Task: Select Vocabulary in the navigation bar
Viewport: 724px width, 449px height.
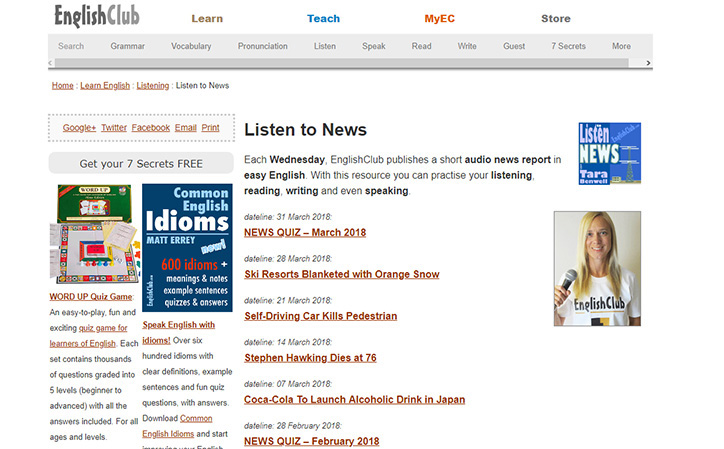Action: (x=191, y=46)
